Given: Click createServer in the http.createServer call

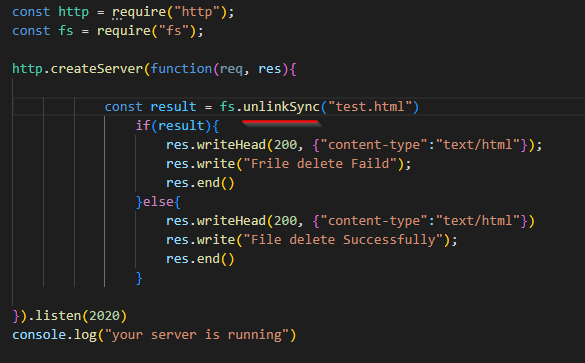Looking at the screenshot, I should [97, 69].
